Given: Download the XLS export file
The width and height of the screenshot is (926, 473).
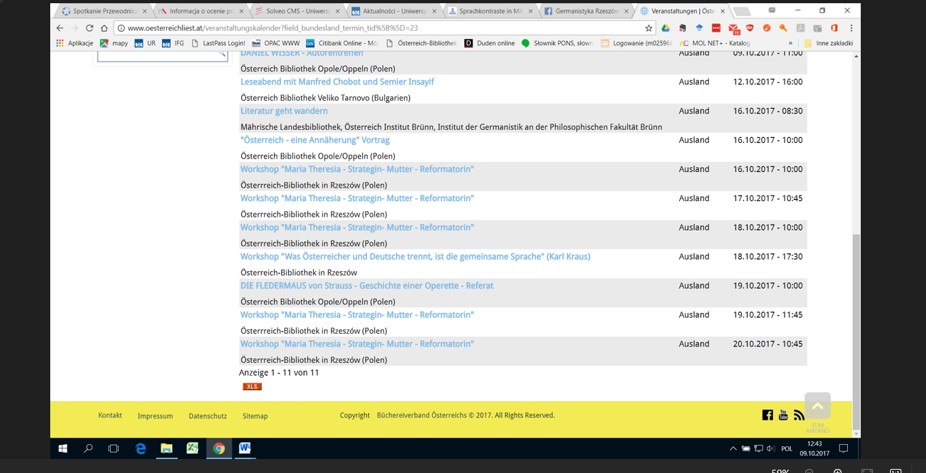Looking at the screenshot, I should click(x=252, y=386).
